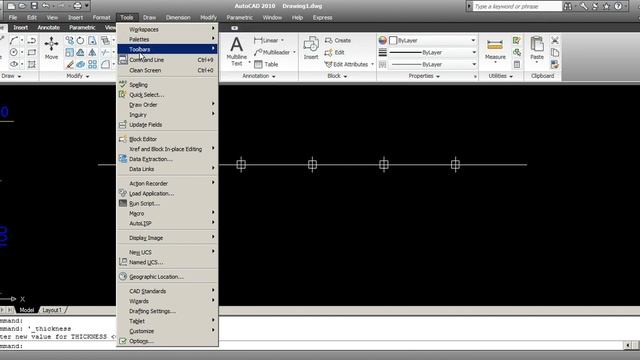
Task: Click the Help question mark icon
Action: click(618, 6)
